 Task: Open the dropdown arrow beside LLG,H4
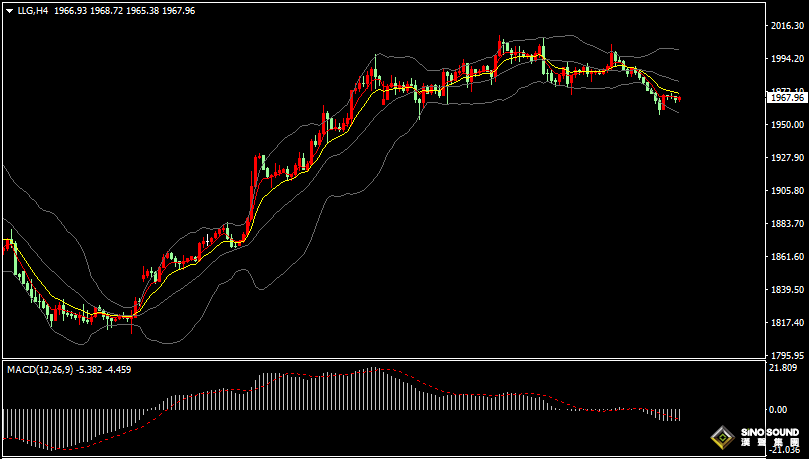(9, 9)
